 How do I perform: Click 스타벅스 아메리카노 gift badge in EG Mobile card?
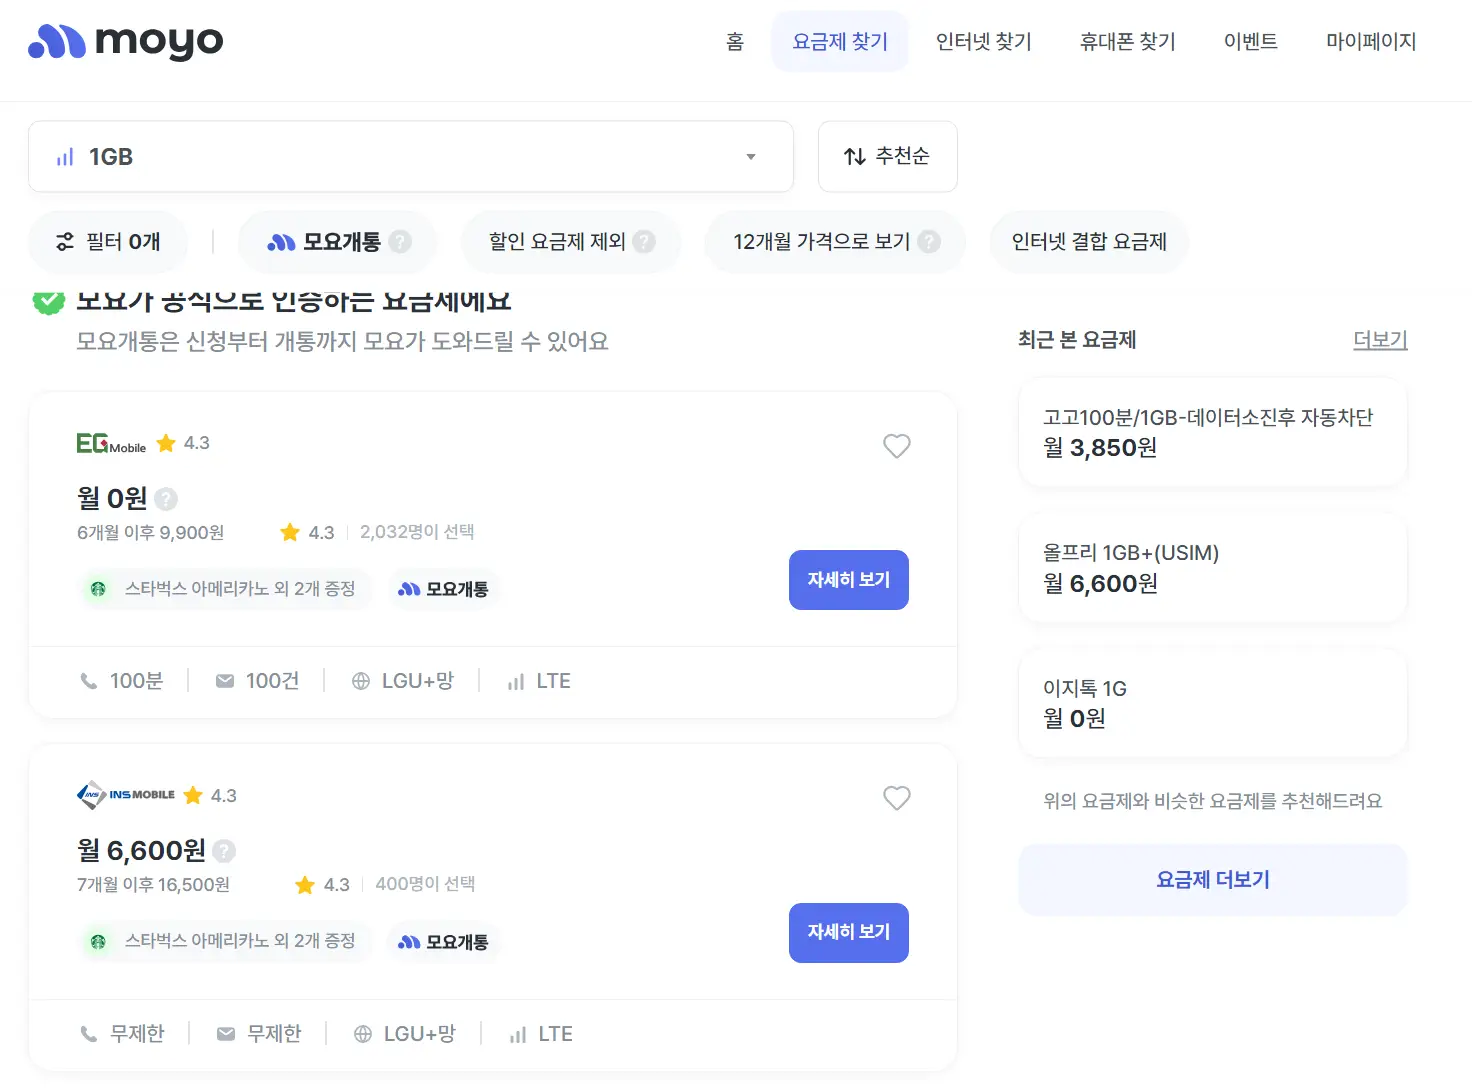click(x=225, y=589)
